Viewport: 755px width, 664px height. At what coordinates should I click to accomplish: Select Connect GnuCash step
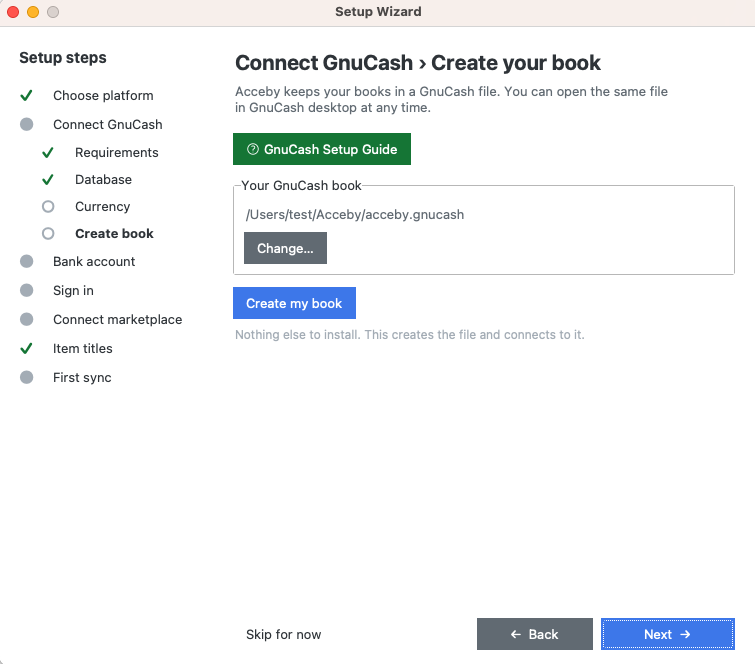point(107,124)
